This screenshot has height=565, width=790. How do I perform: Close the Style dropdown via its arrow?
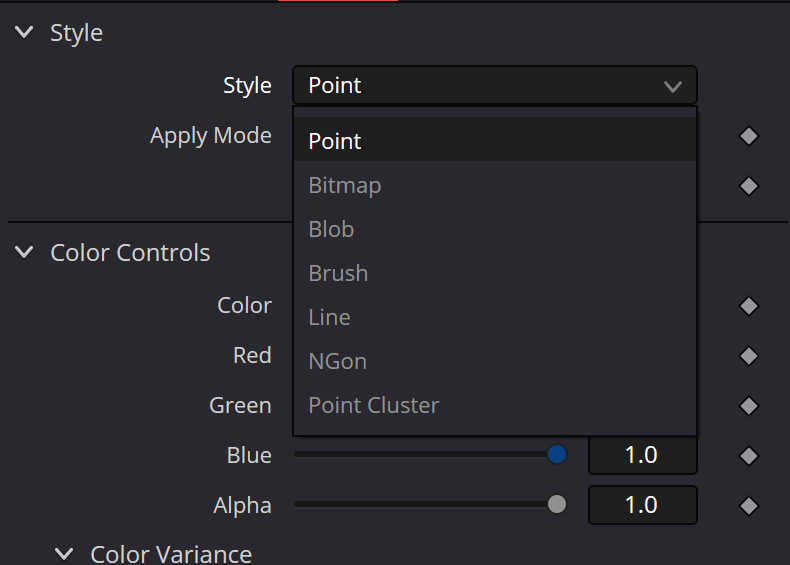[x=673, y=87]
